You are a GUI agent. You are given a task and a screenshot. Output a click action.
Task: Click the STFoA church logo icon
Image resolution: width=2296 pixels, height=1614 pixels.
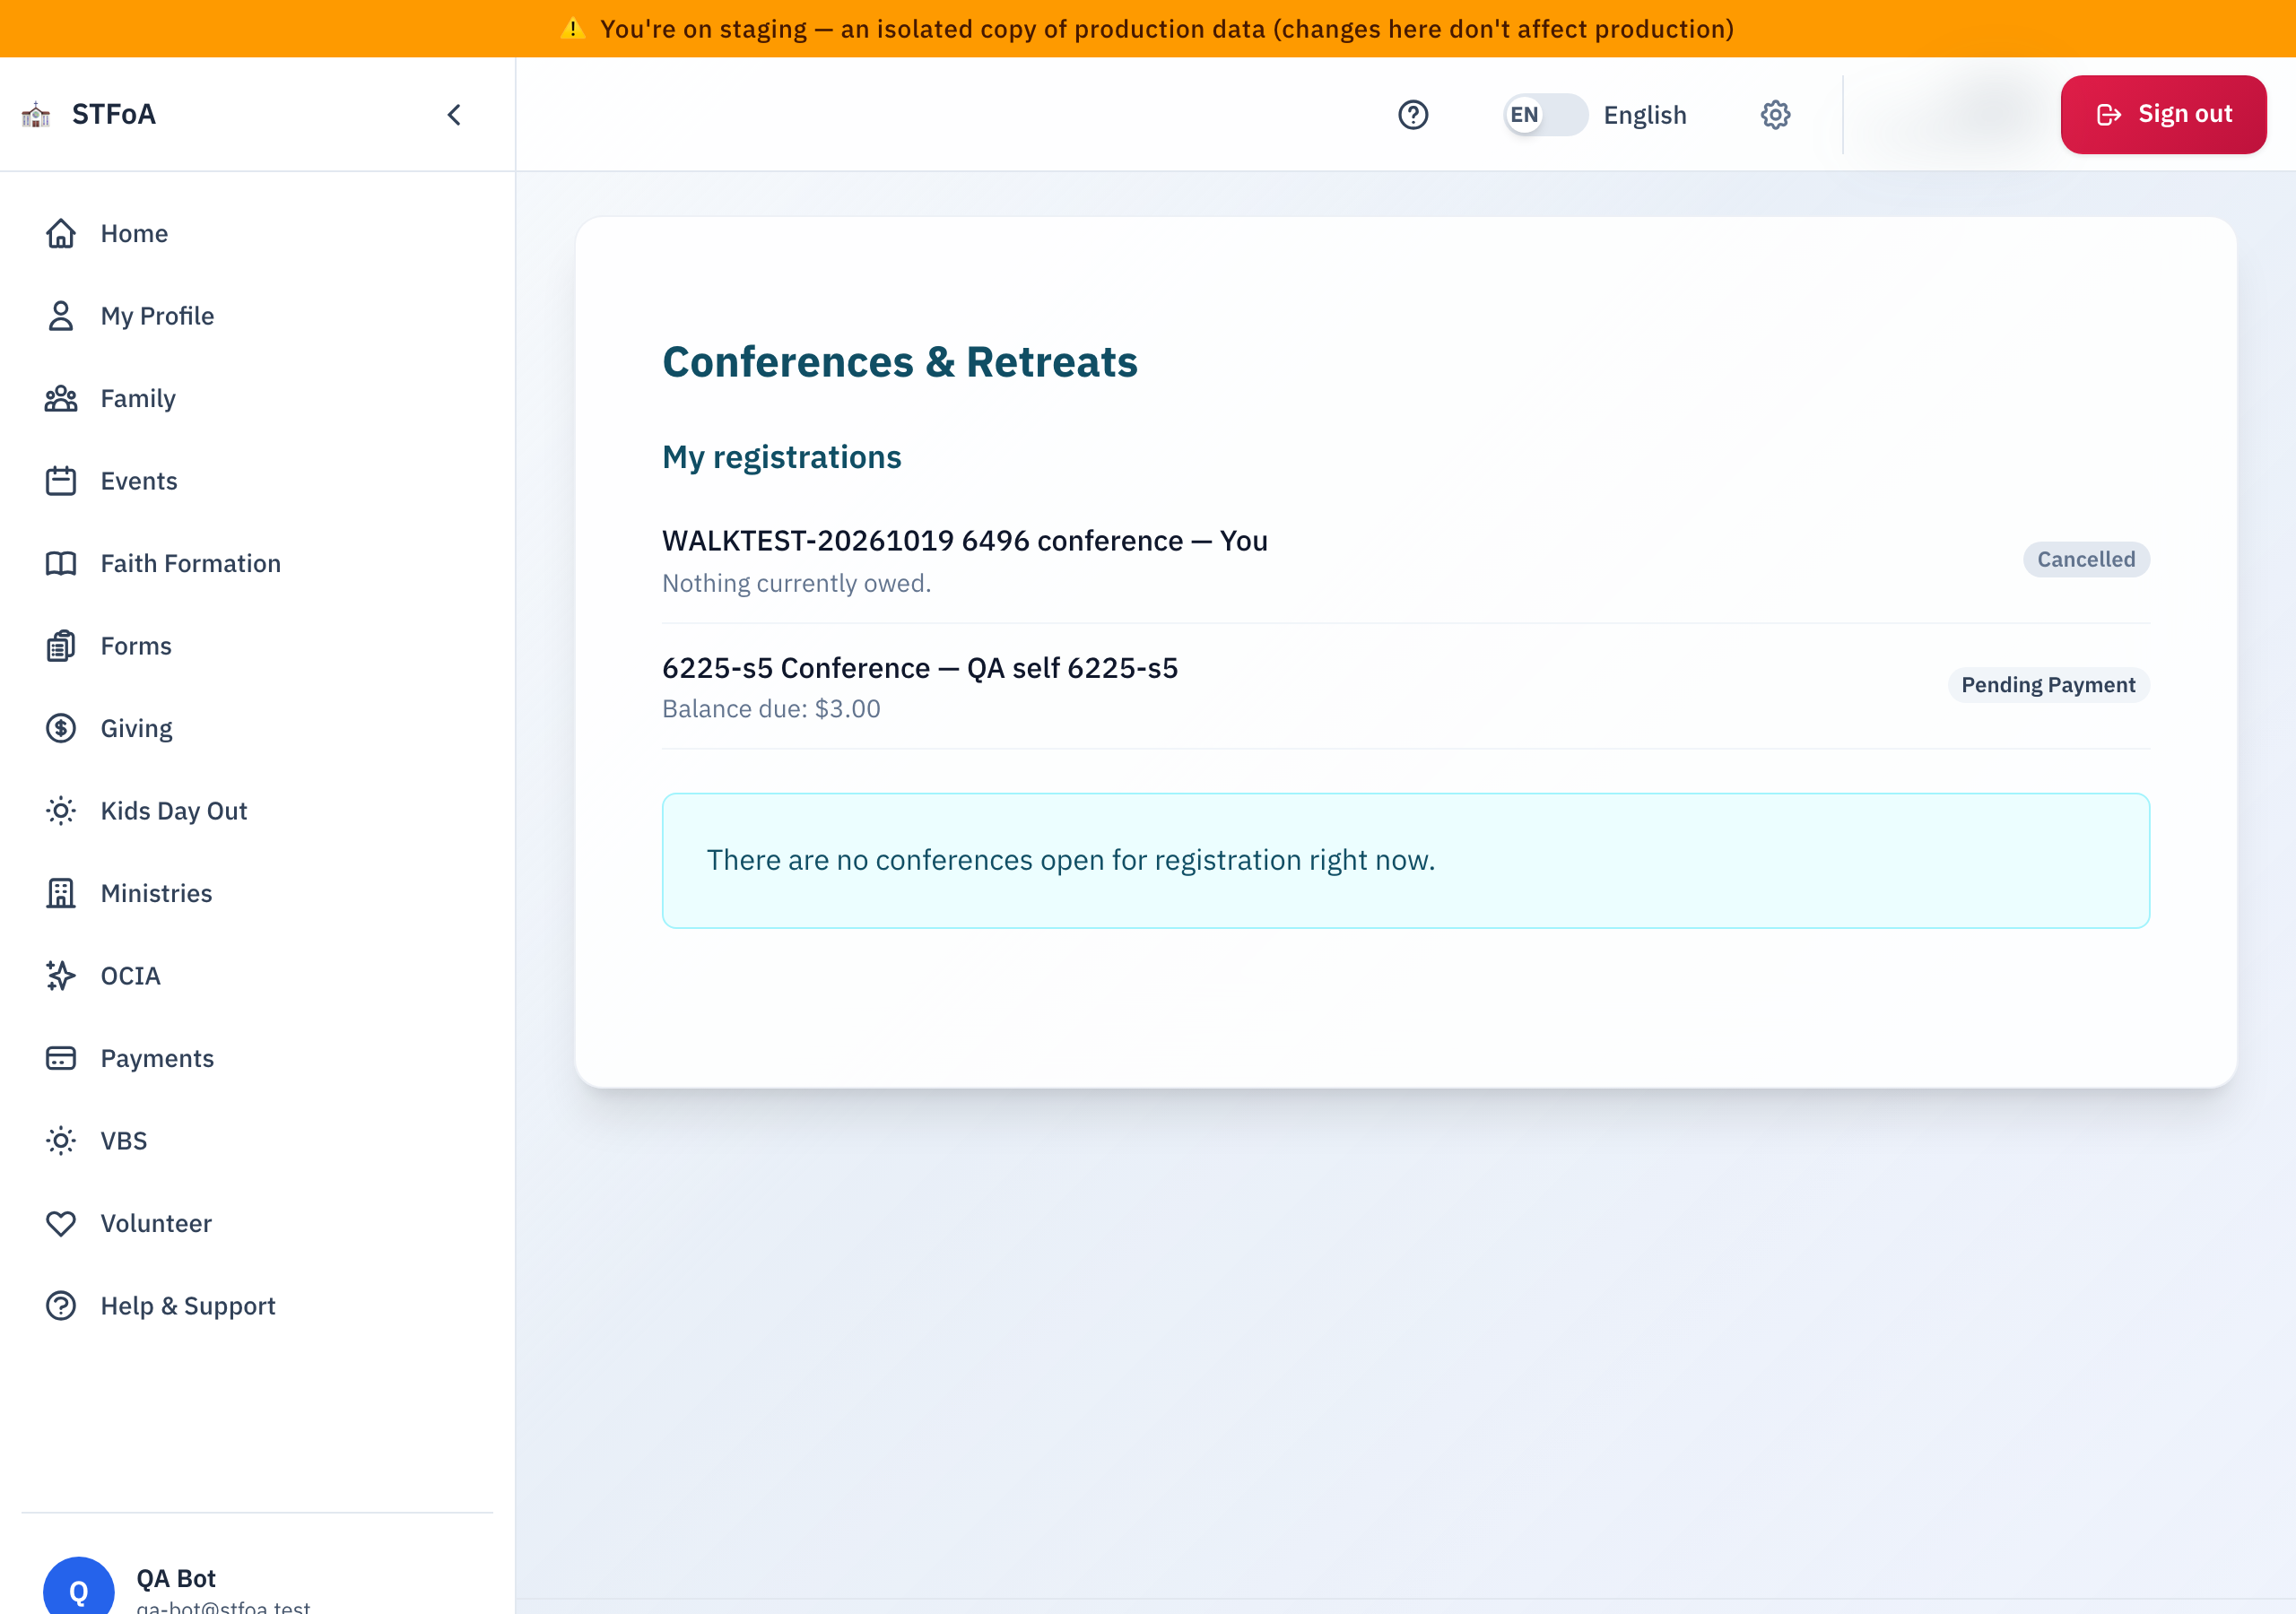(36, 115)
